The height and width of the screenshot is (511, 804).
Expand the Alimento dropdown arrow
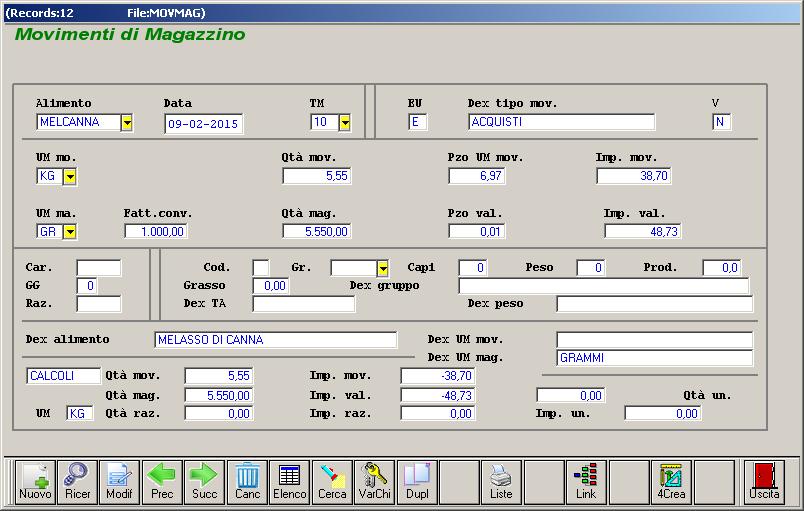click(127, 122)
